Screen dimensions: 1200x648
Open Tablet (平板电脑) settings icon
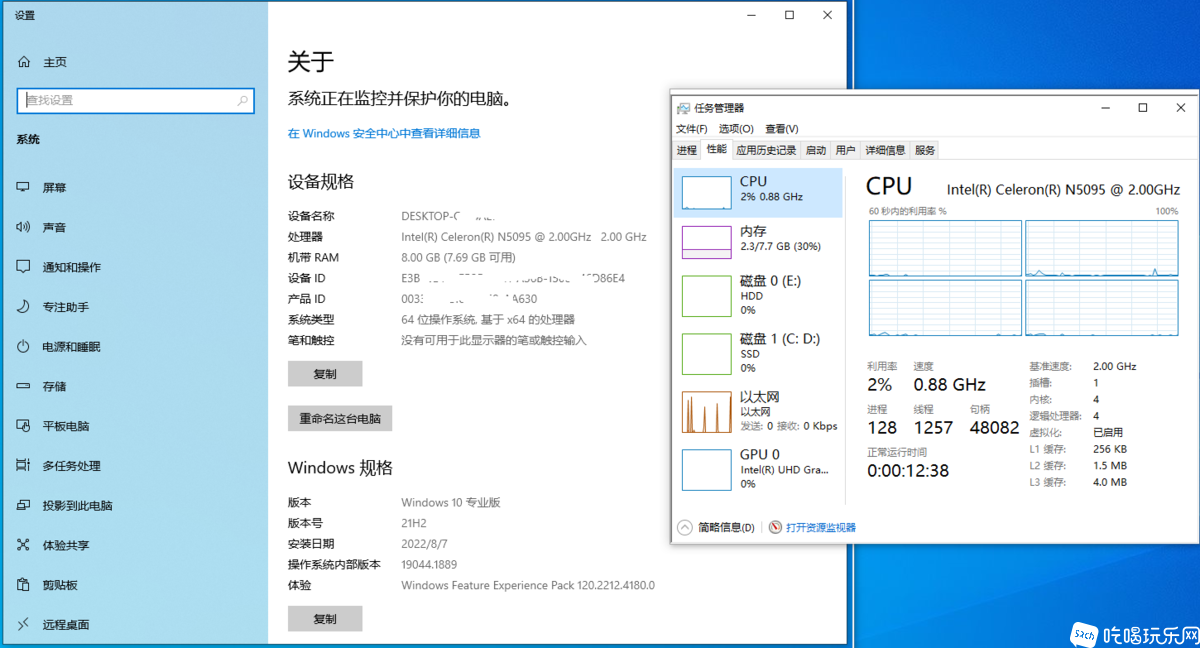(x=24, y=426)
